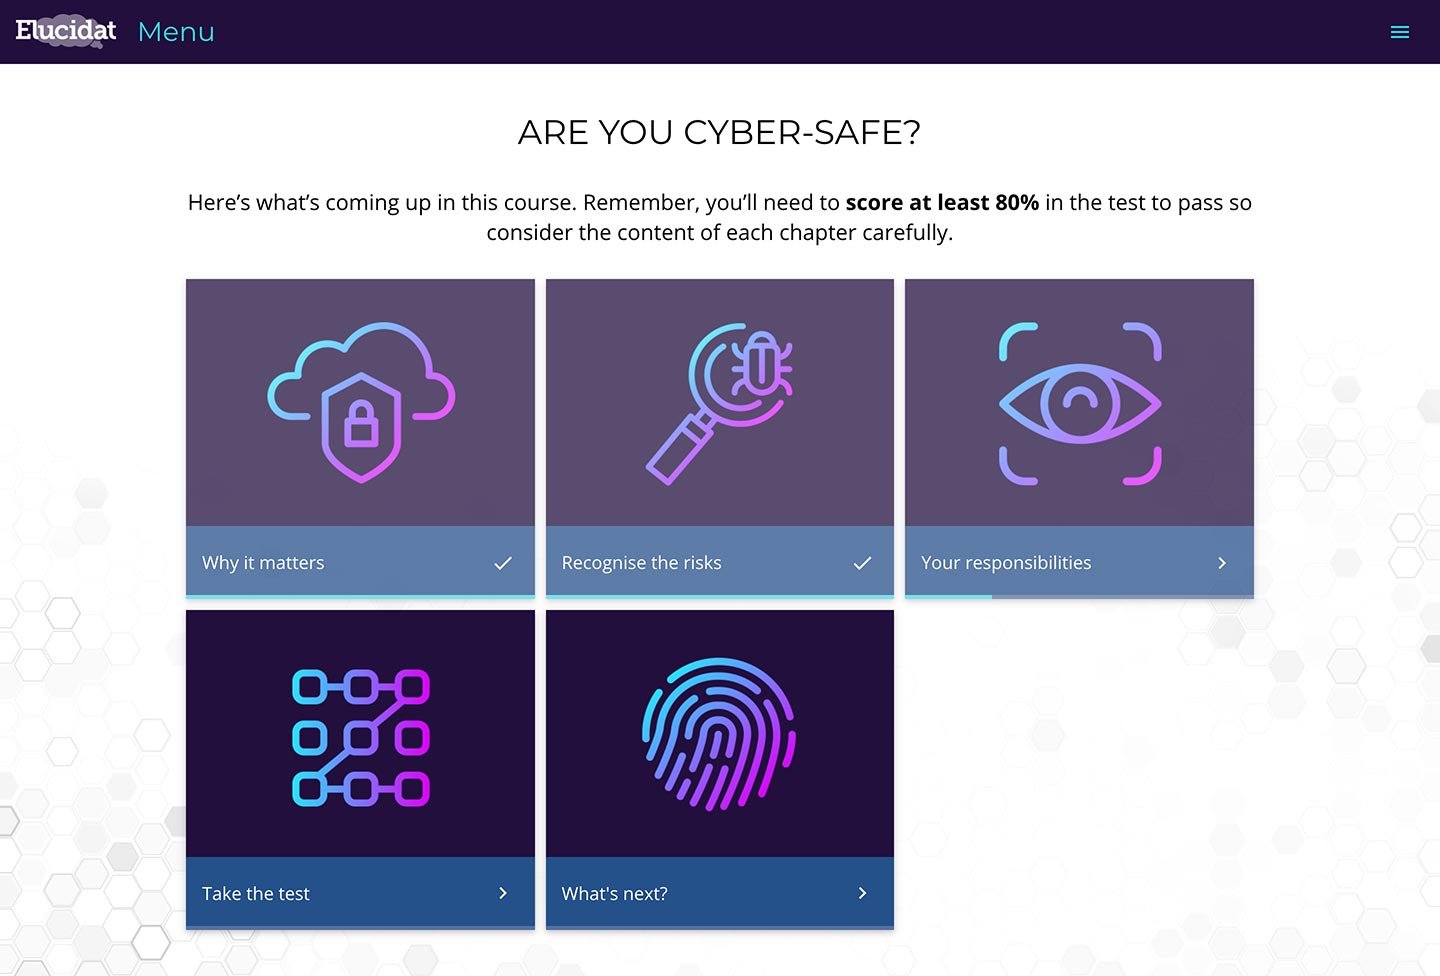Click the magnifying glass bug icon
Viewport: 1440px width, 976px height.
click(719, 402)
